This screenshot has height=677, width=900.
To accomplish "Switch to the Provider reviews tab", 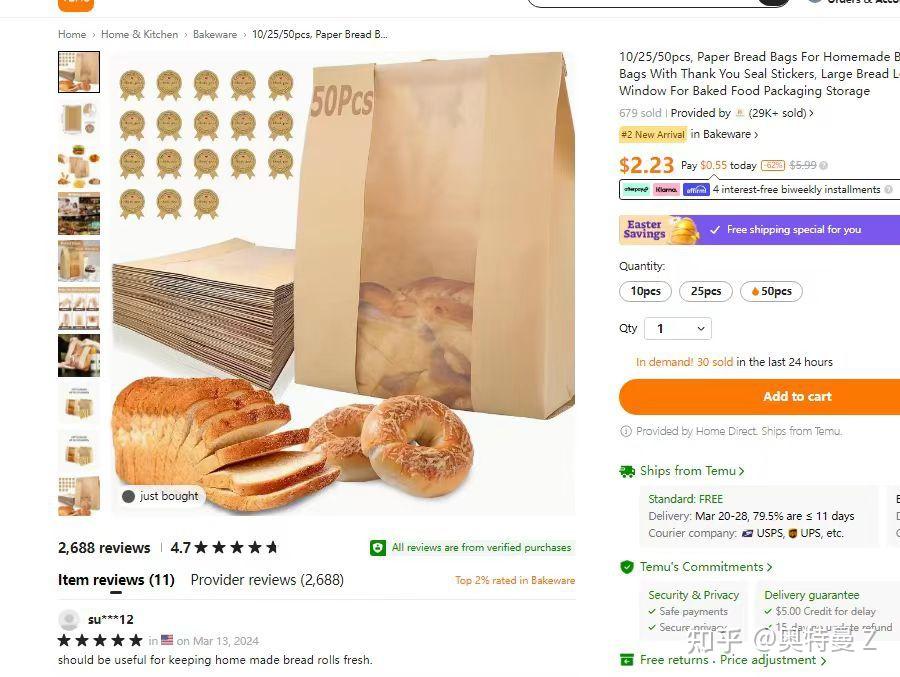I will click(267, 580).
